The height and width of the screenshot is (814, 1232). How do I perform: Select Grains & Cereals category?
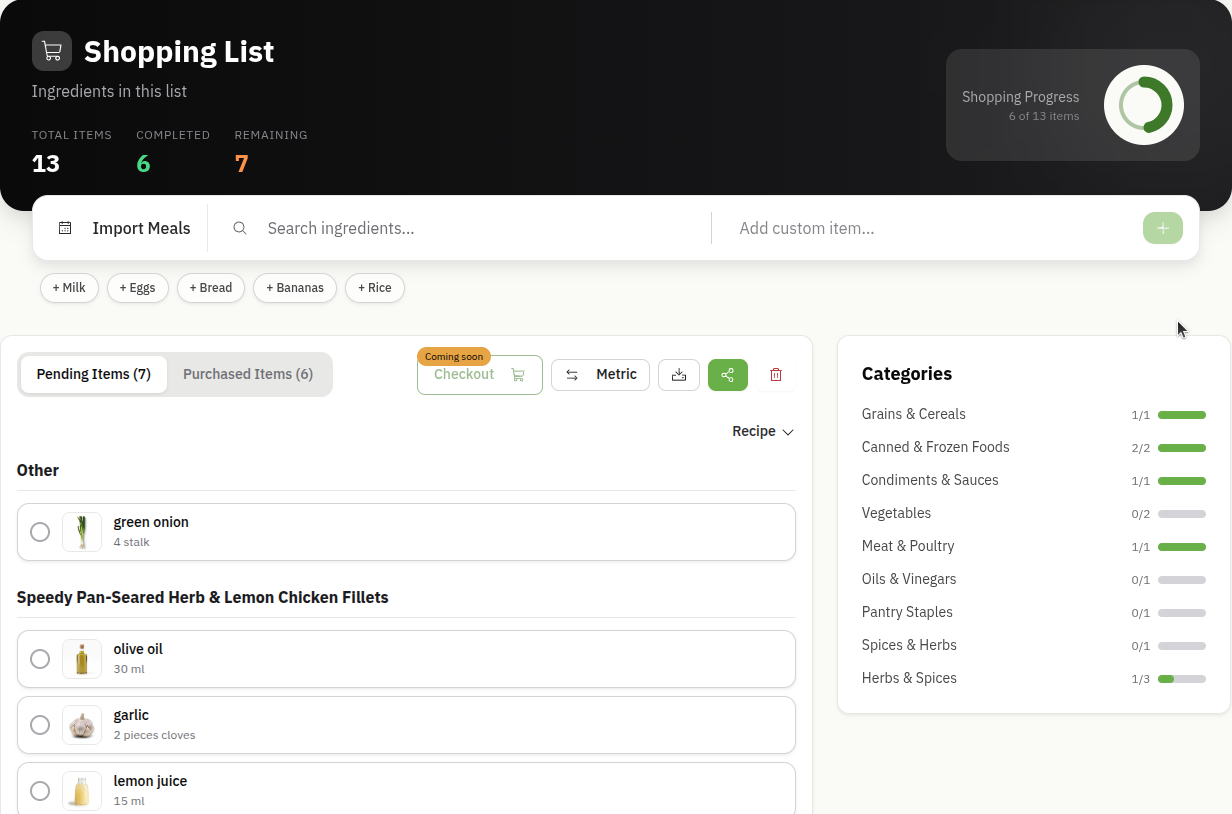[x=914, y=414]
